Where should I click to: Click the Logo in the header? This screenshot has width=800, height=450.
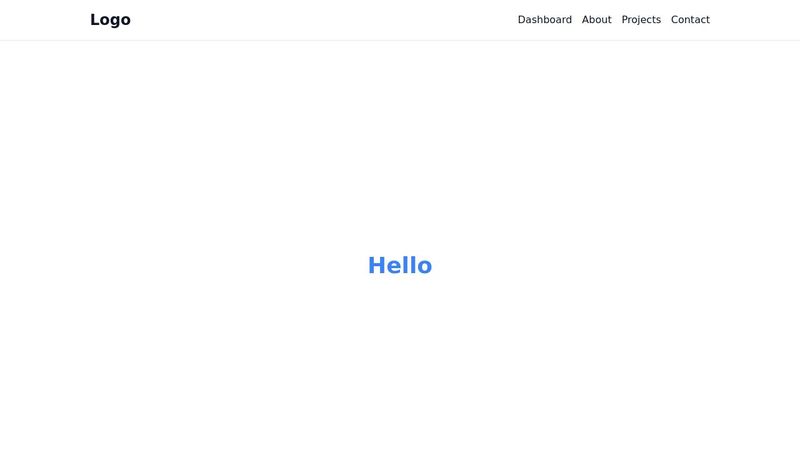pyautogui.click(x=110, y=20)
